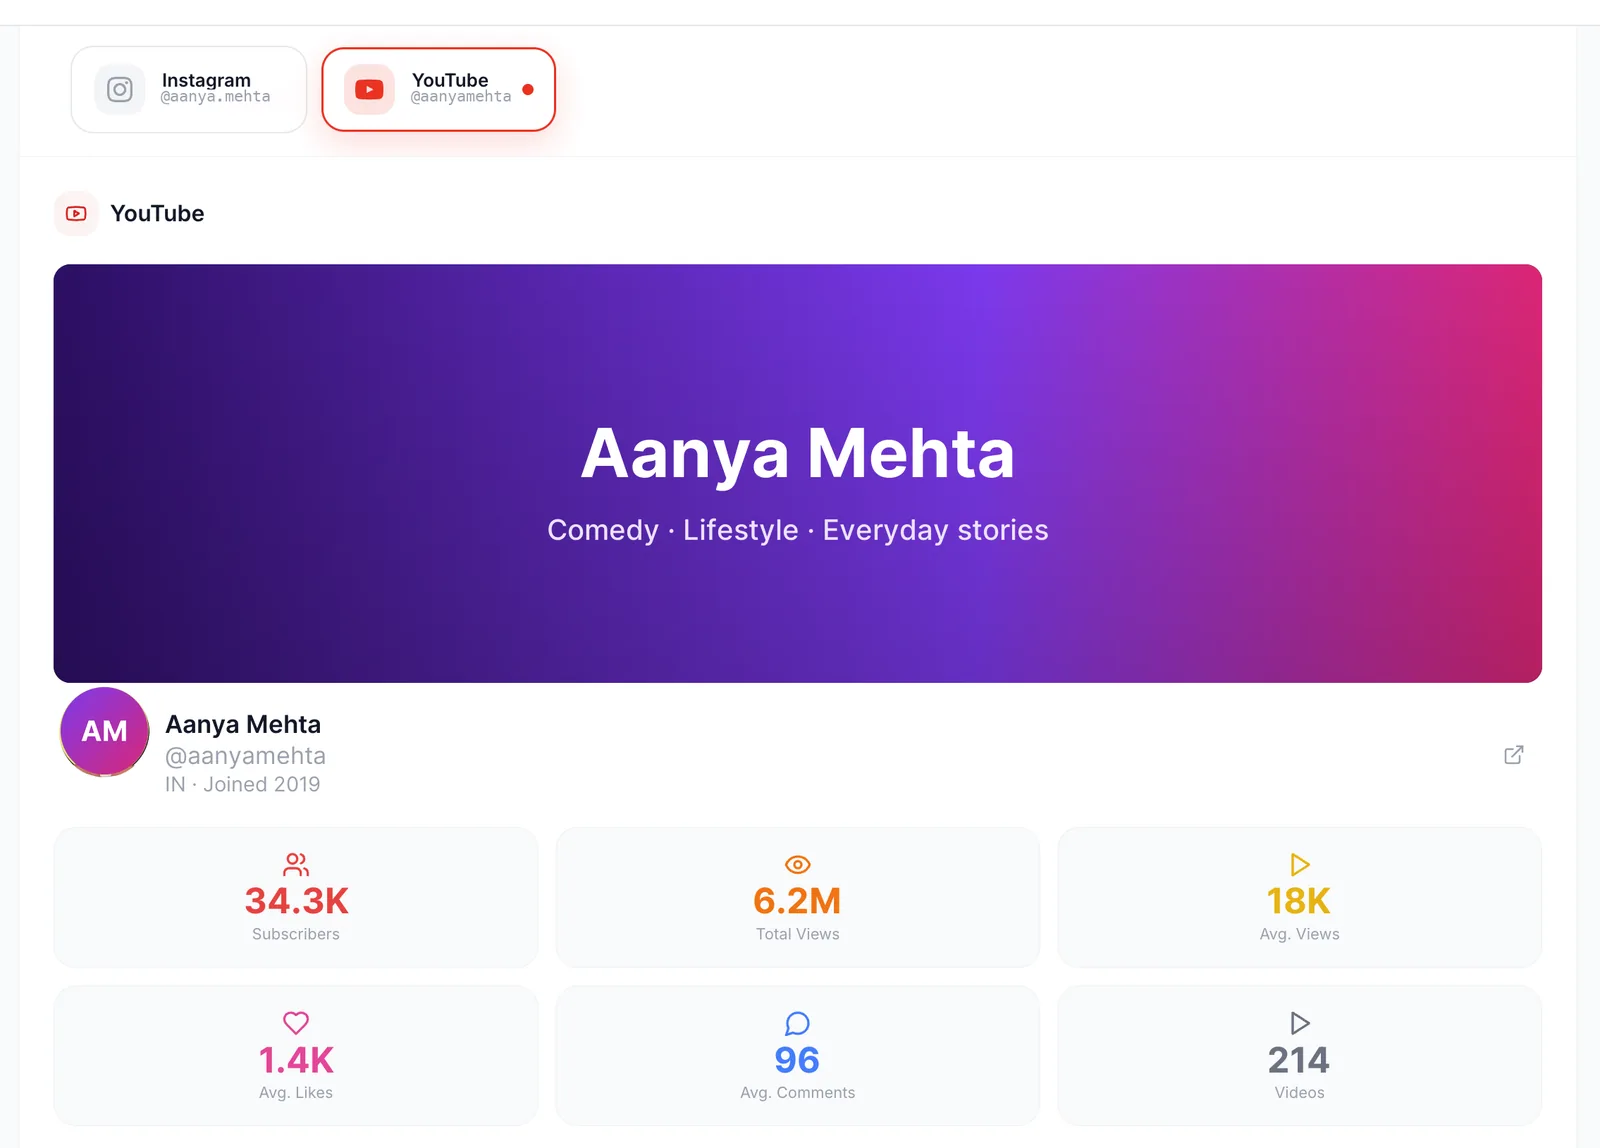Click the Avg. Comments label
Screen dimensions: 1600x1148
798,1093
